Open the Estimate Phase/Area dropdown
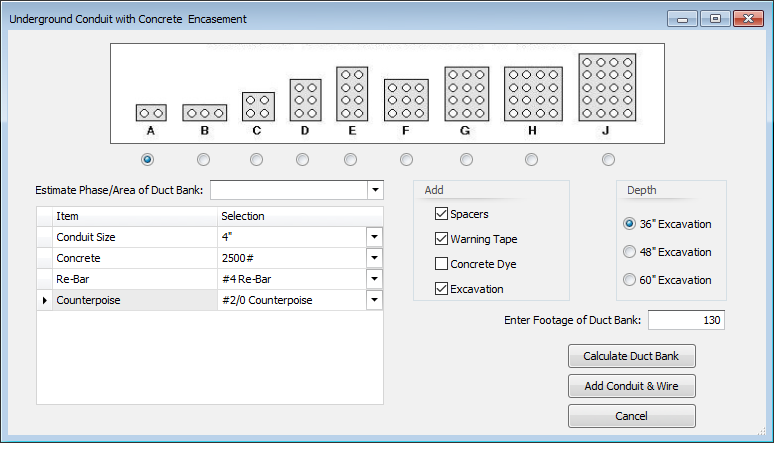This screenshot has height=449, width=779. pos(375,189)
